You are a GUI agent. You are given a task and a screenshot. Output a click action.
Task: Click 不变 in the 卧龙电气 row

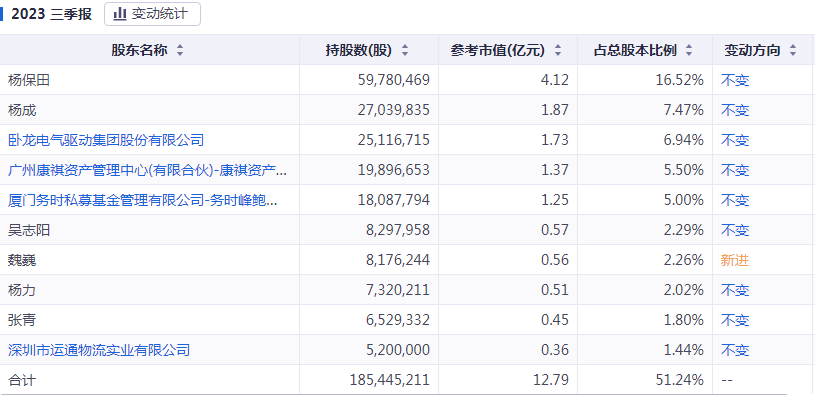click(735, 140)
